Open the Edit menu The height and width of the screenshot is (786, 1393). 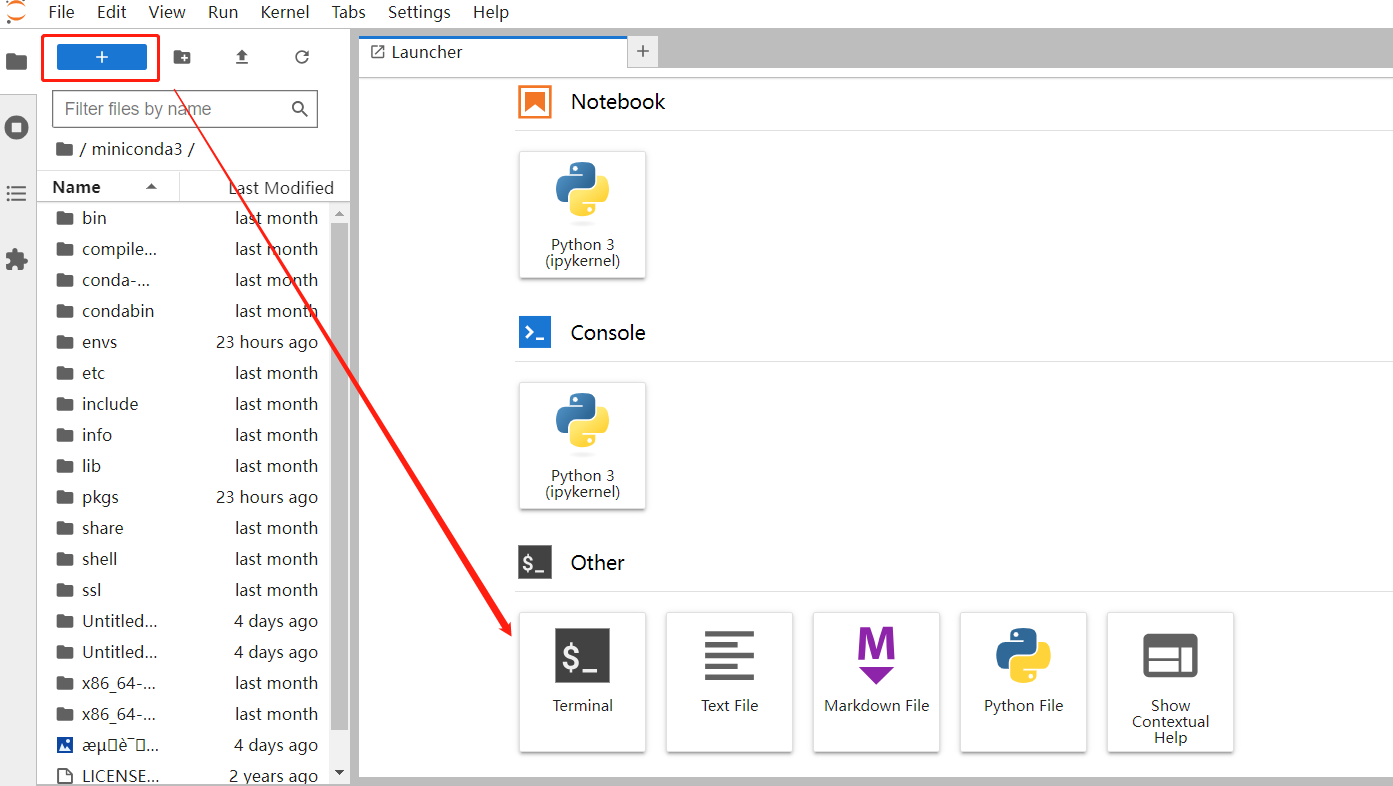[x=111, y=12]
